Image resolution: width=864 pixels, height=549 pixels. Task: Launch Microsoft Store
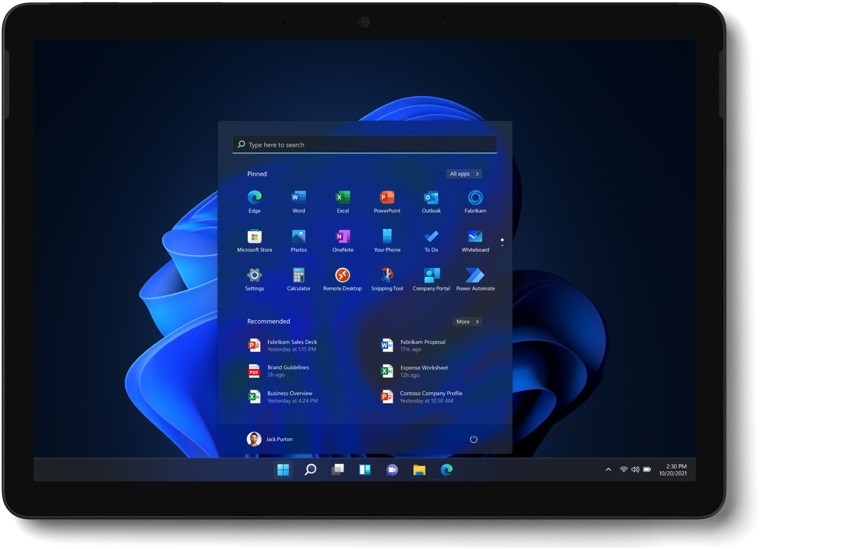point(254,240)
